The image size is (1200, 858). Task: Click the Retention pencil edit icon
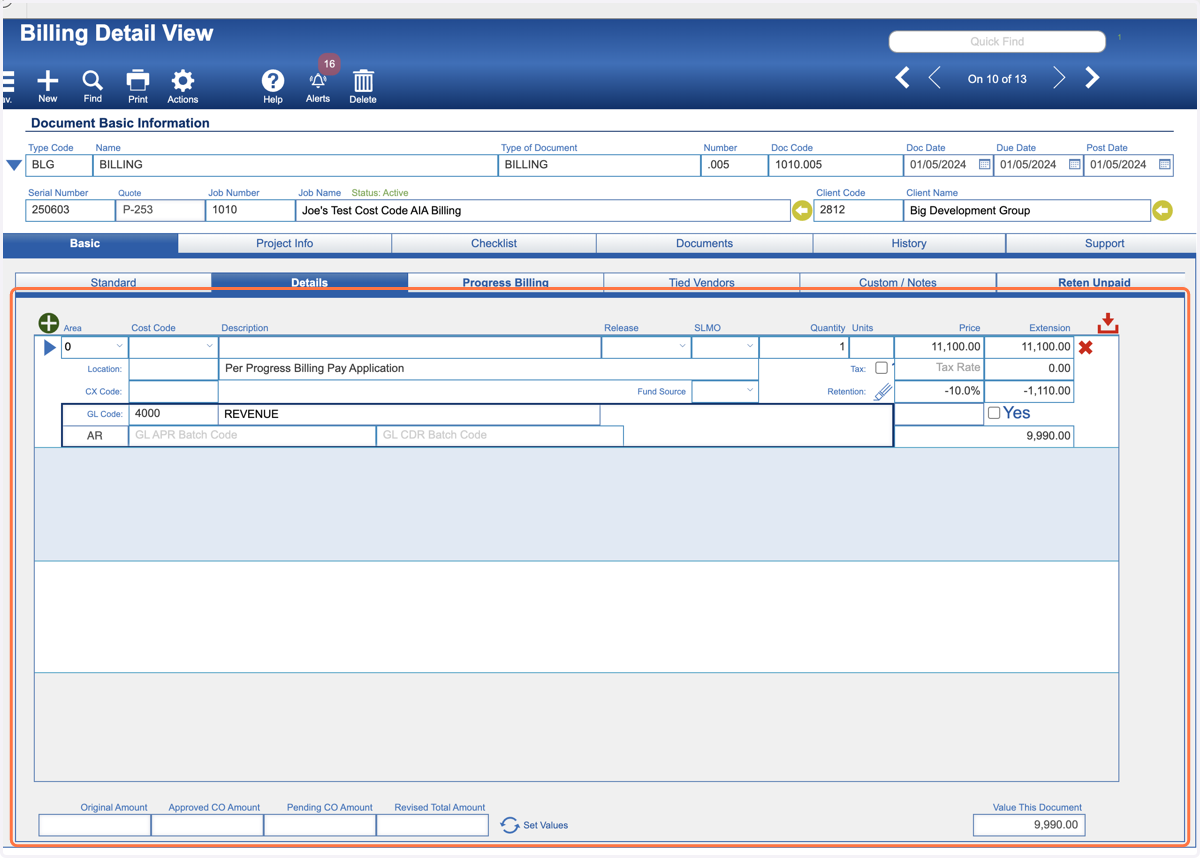[x=882, y=392]
